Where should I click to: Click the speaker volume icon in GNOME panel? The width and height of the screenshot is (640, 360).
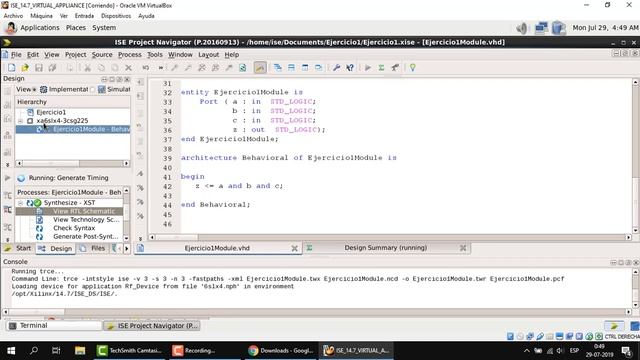(x=522, y=28)
